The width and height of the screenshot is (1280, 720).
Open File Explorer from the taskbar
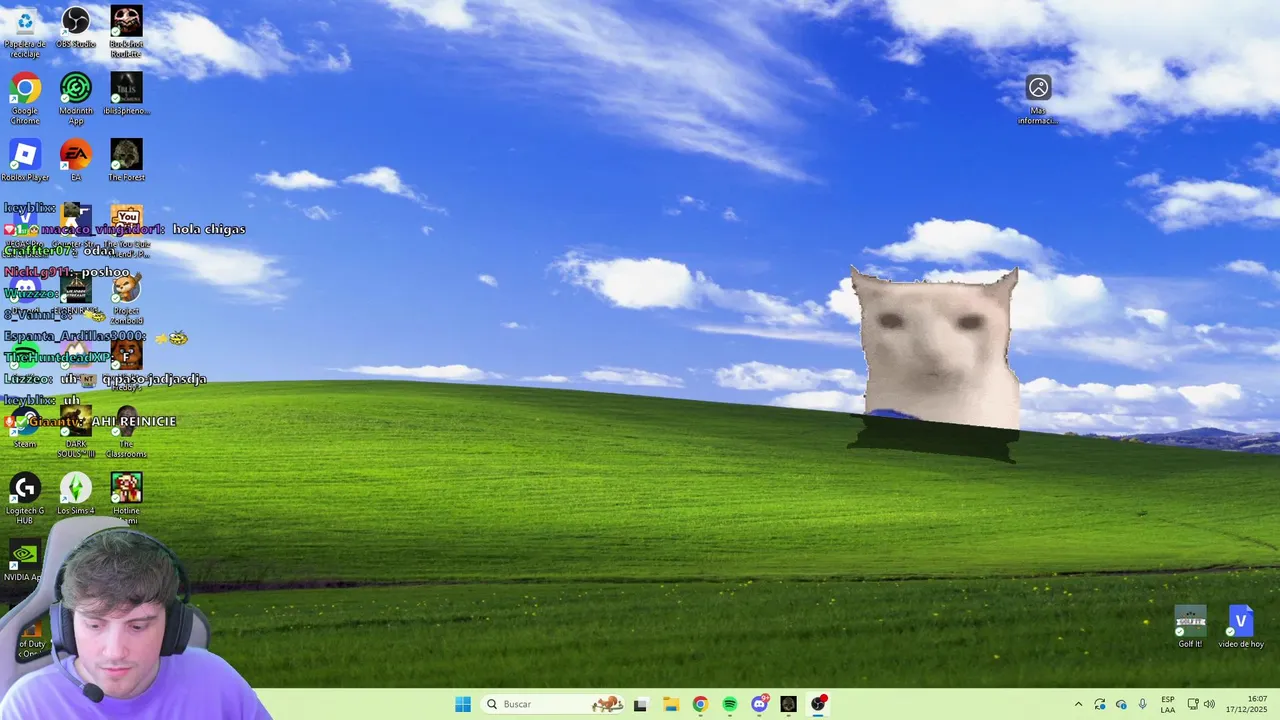(x=671, y=704)
